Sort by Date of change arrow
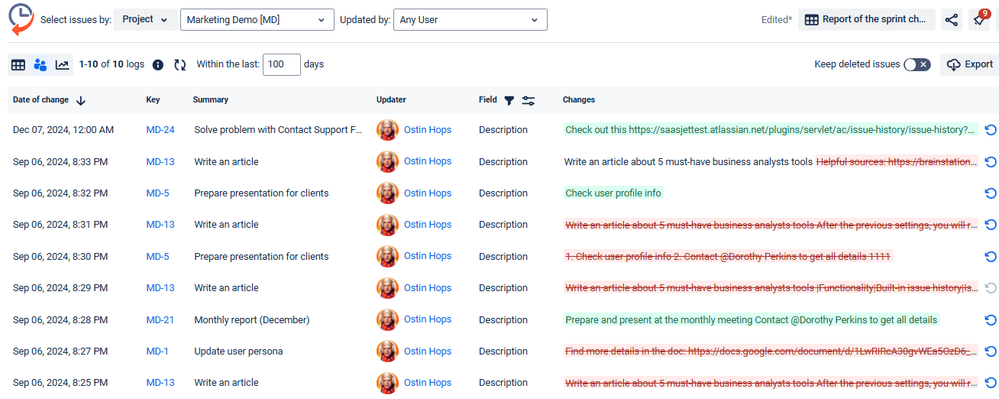The height and width of the screenshot is (399, 999). point(80,100)
